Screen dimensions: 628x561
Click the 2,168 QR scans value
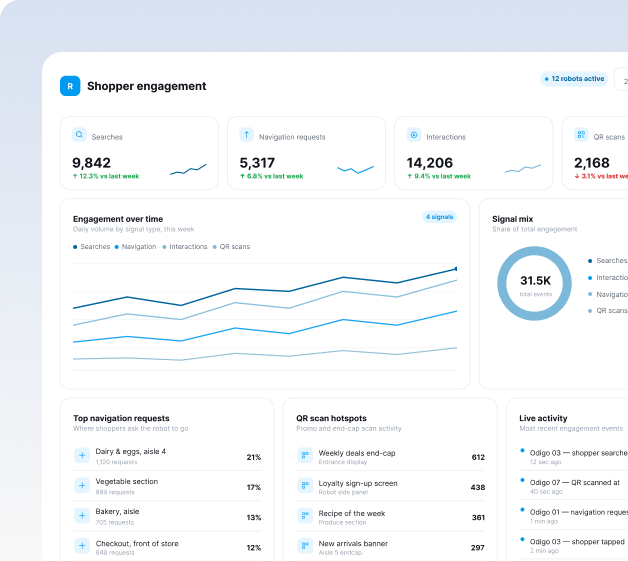592,163
